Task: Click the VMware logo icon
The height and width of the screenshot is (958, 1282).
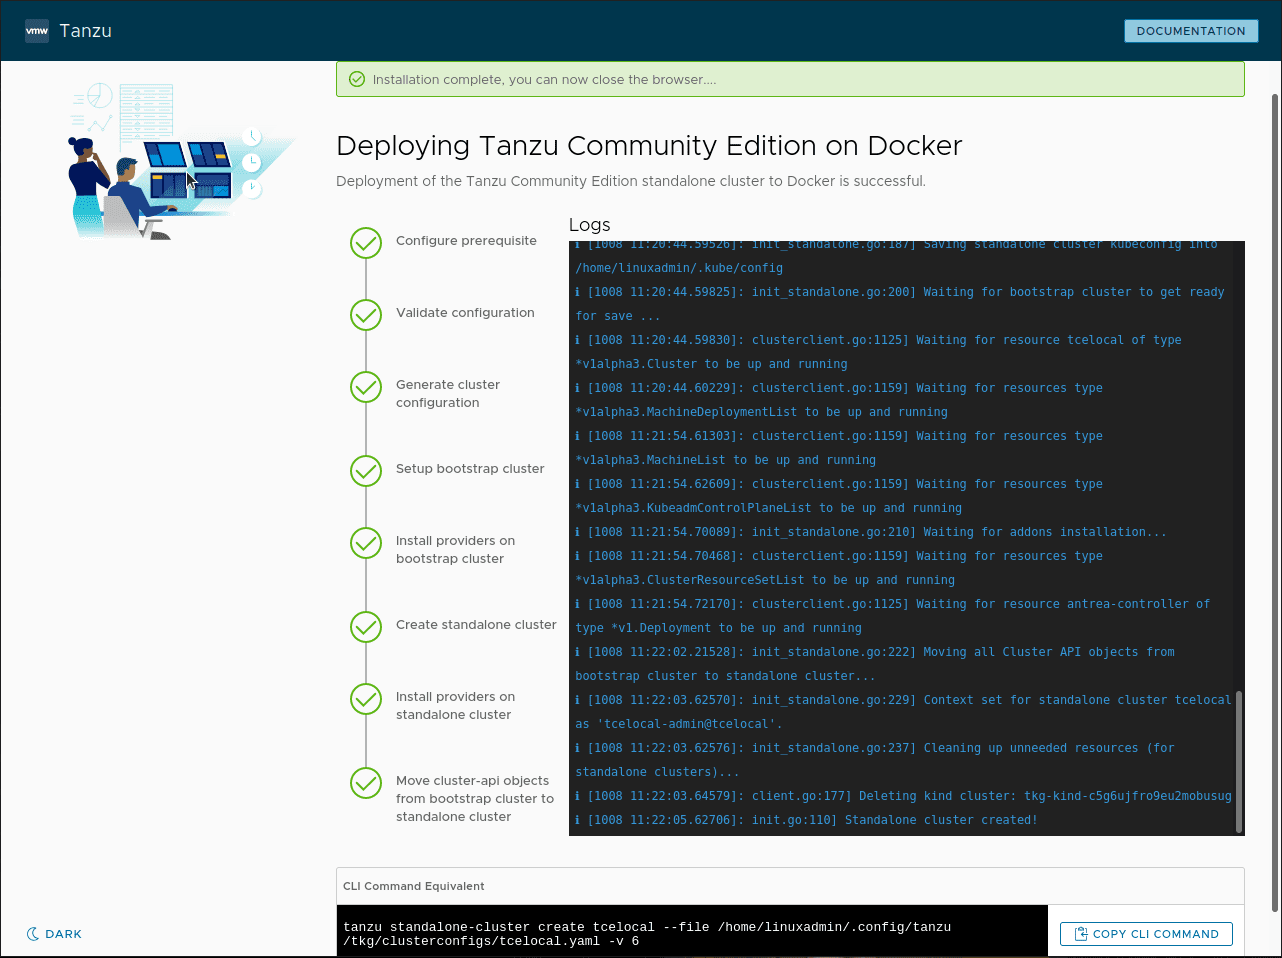Action: [37, 31]
